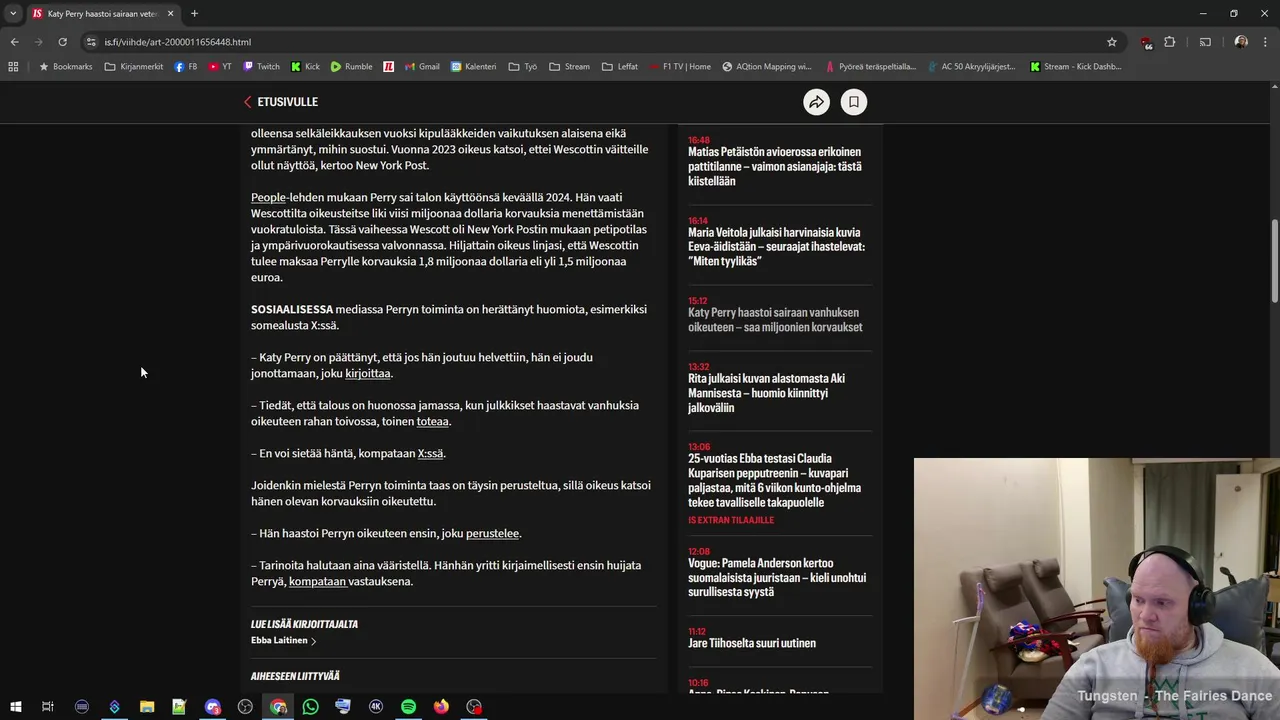Open the Chrome extensions puzzle icon
The height and width of the screenshot is (720, 1280).
pos(1170,42)
